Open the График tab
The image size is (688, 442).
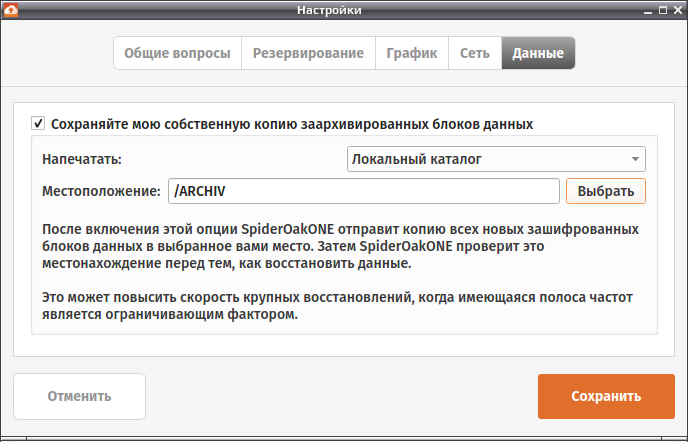pyautogui.click(x=412, y=53)
